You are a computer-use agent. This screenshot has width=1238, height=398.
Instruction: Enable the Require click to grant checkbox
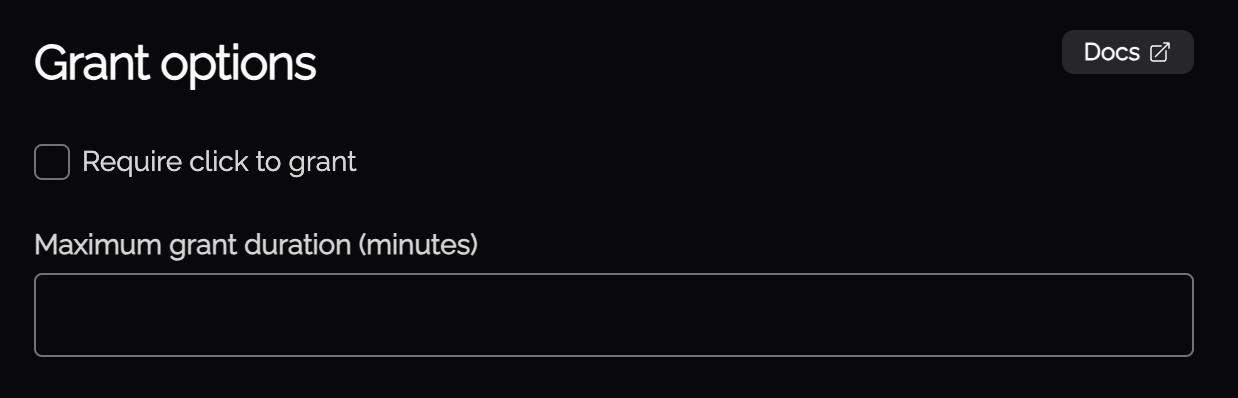[52, 162]
